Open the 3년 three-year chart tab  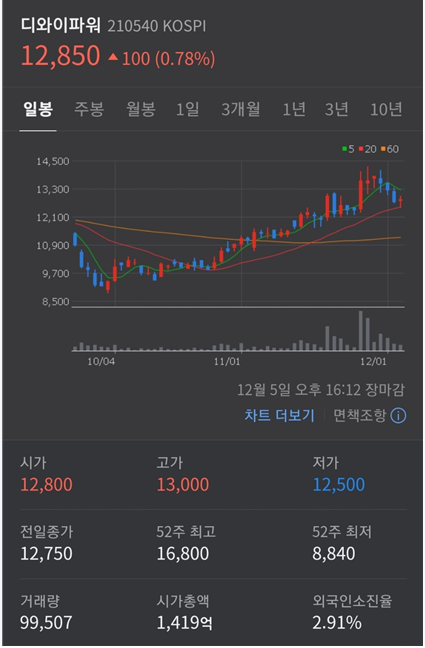coord(337,110)
